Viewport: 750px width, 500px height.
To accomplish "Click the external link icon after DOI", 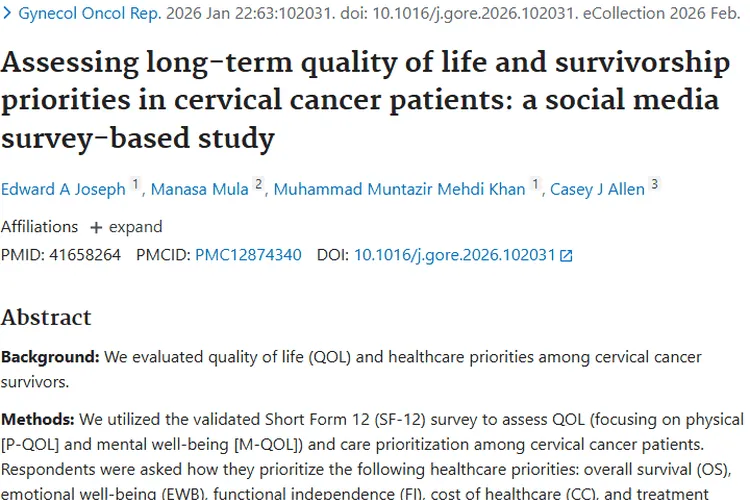I will (x=566, y=256).
